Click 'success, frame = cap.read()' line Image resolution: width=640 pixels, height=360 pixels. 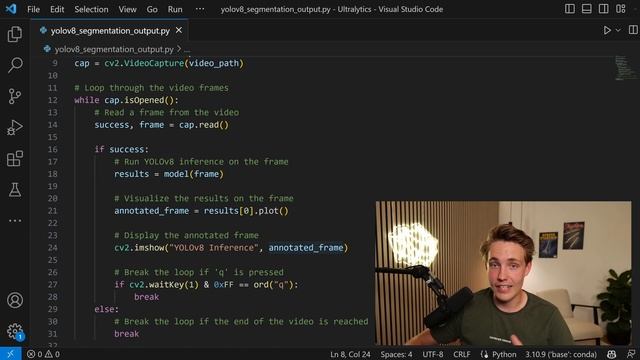click(162, 125)
